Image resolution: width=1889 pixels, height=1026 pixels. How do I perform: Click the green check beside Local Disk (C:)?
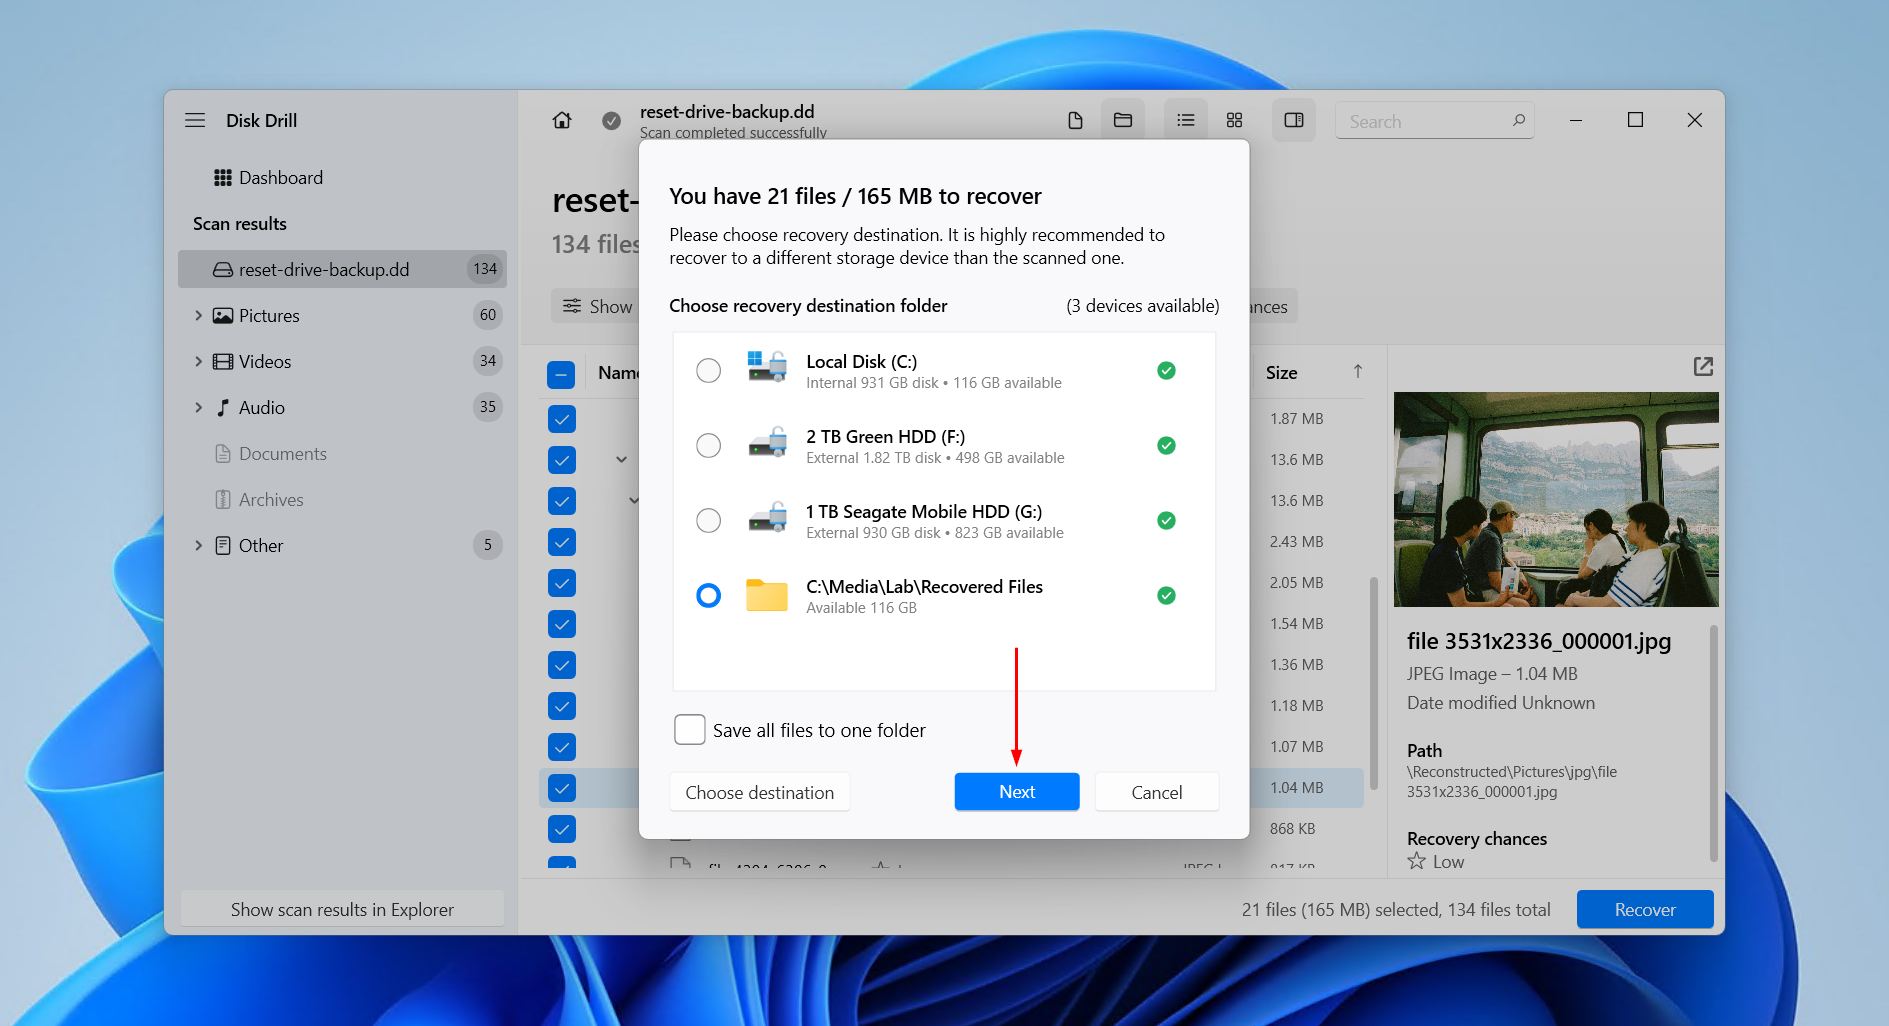[1166, 371]
